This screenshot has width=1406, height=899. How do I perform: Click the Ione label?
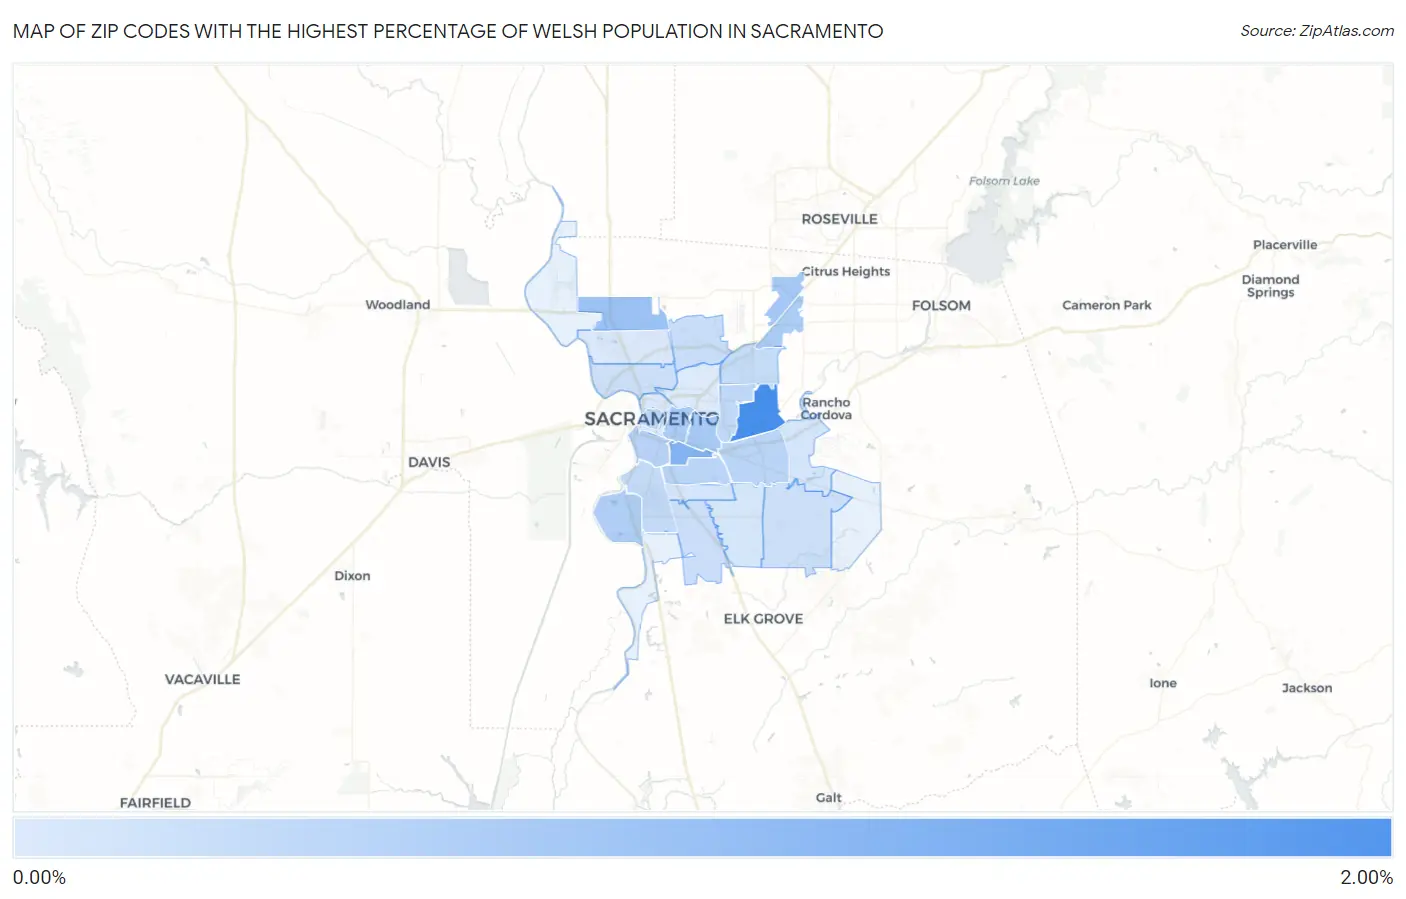[x=1163, y=683]
